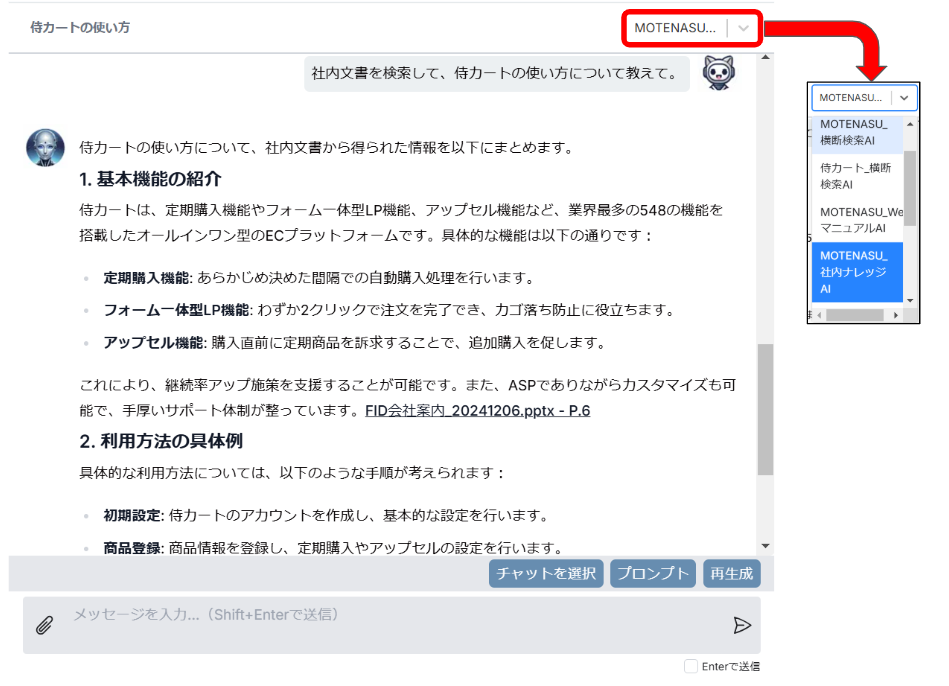The width and height of the screenshot is (949, 686).
Task: Enable the Enterで送信 checkbox
Action: [x=691, y=666]
